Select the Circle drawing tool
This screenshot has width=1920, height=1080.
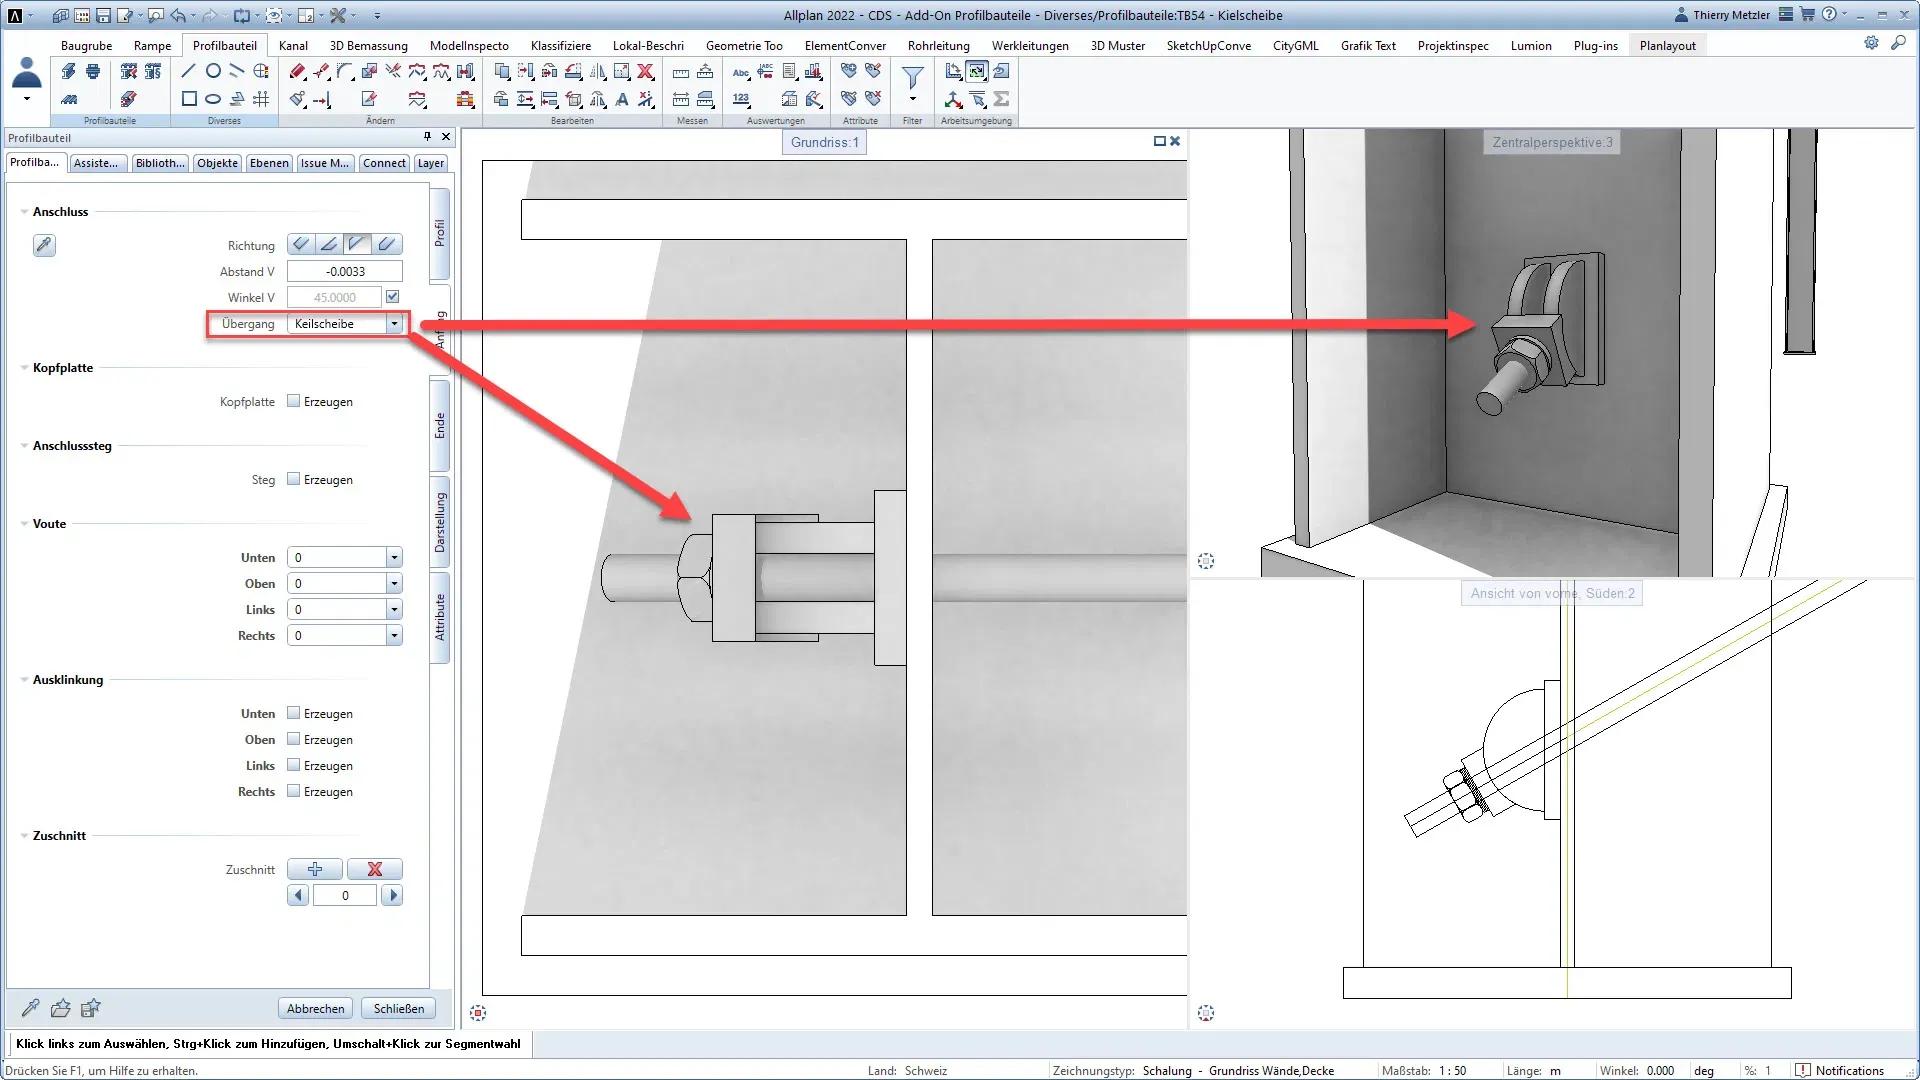click(213, 71)
